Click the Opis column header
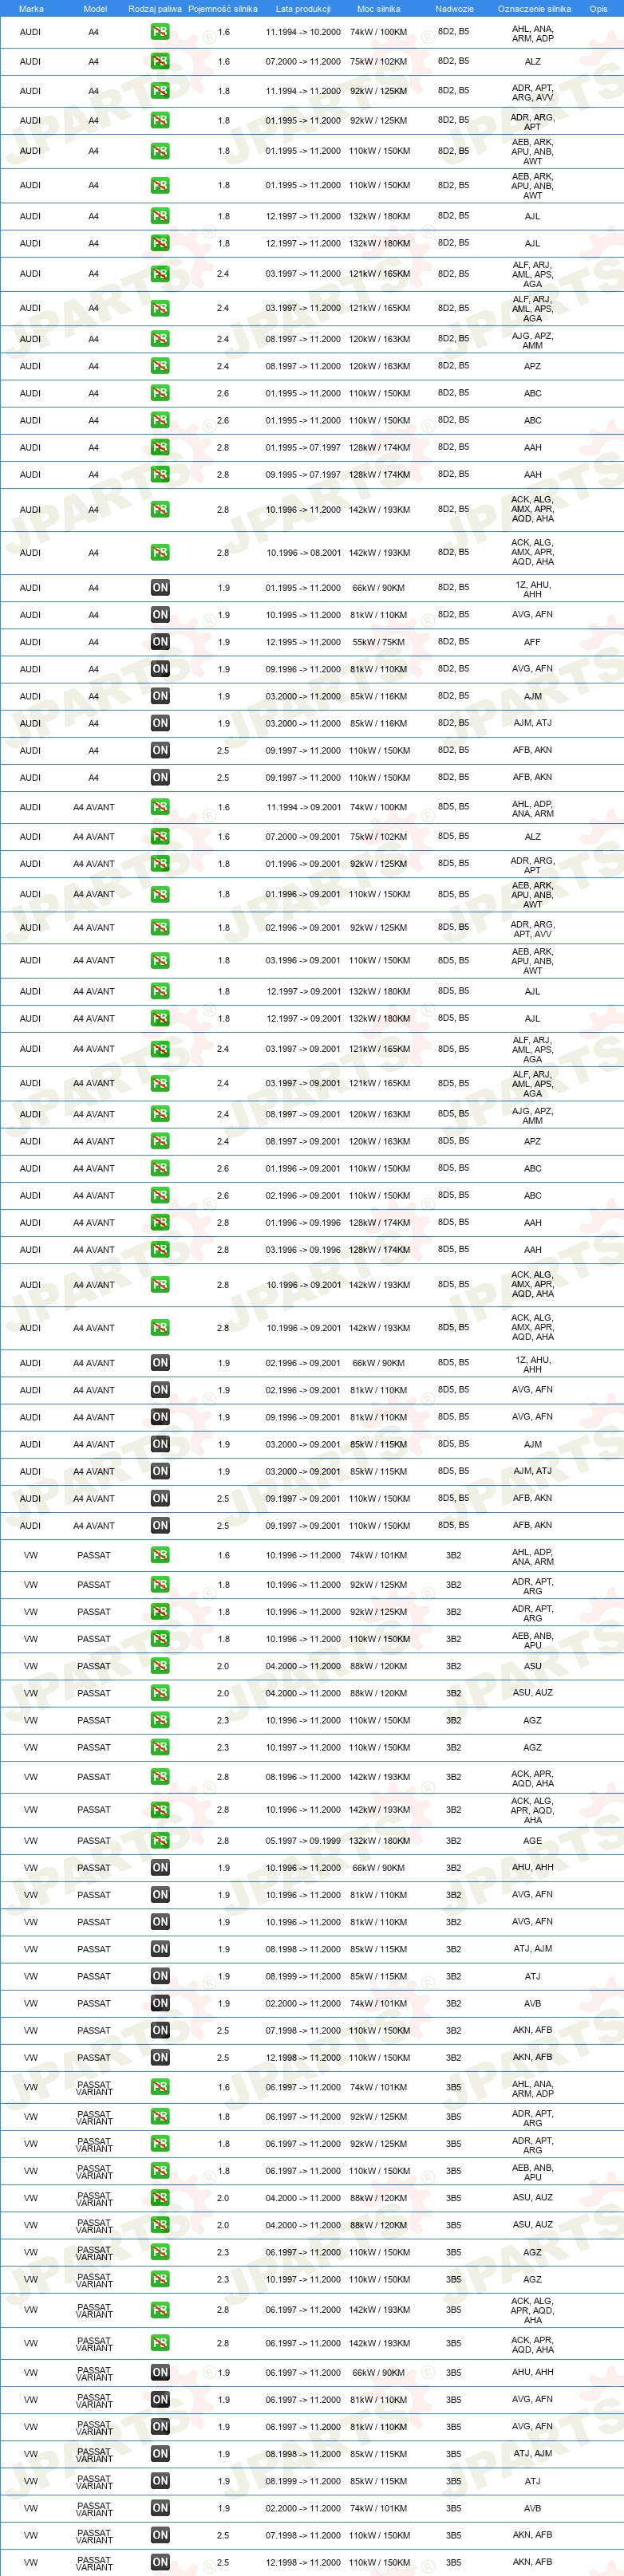The image size is (624, 2576). (x=598, y=9)
